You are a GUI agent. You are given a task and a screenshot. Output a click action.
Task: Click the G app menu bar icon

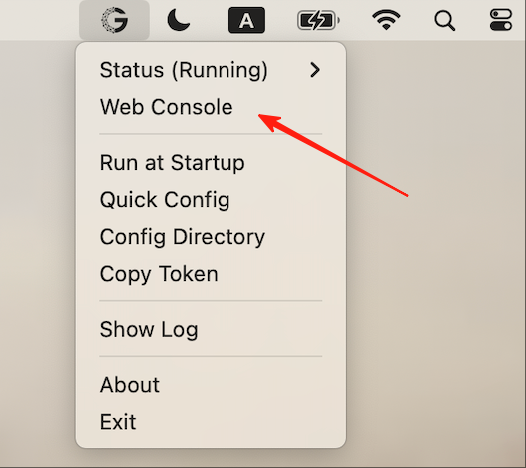pos(114,20)
